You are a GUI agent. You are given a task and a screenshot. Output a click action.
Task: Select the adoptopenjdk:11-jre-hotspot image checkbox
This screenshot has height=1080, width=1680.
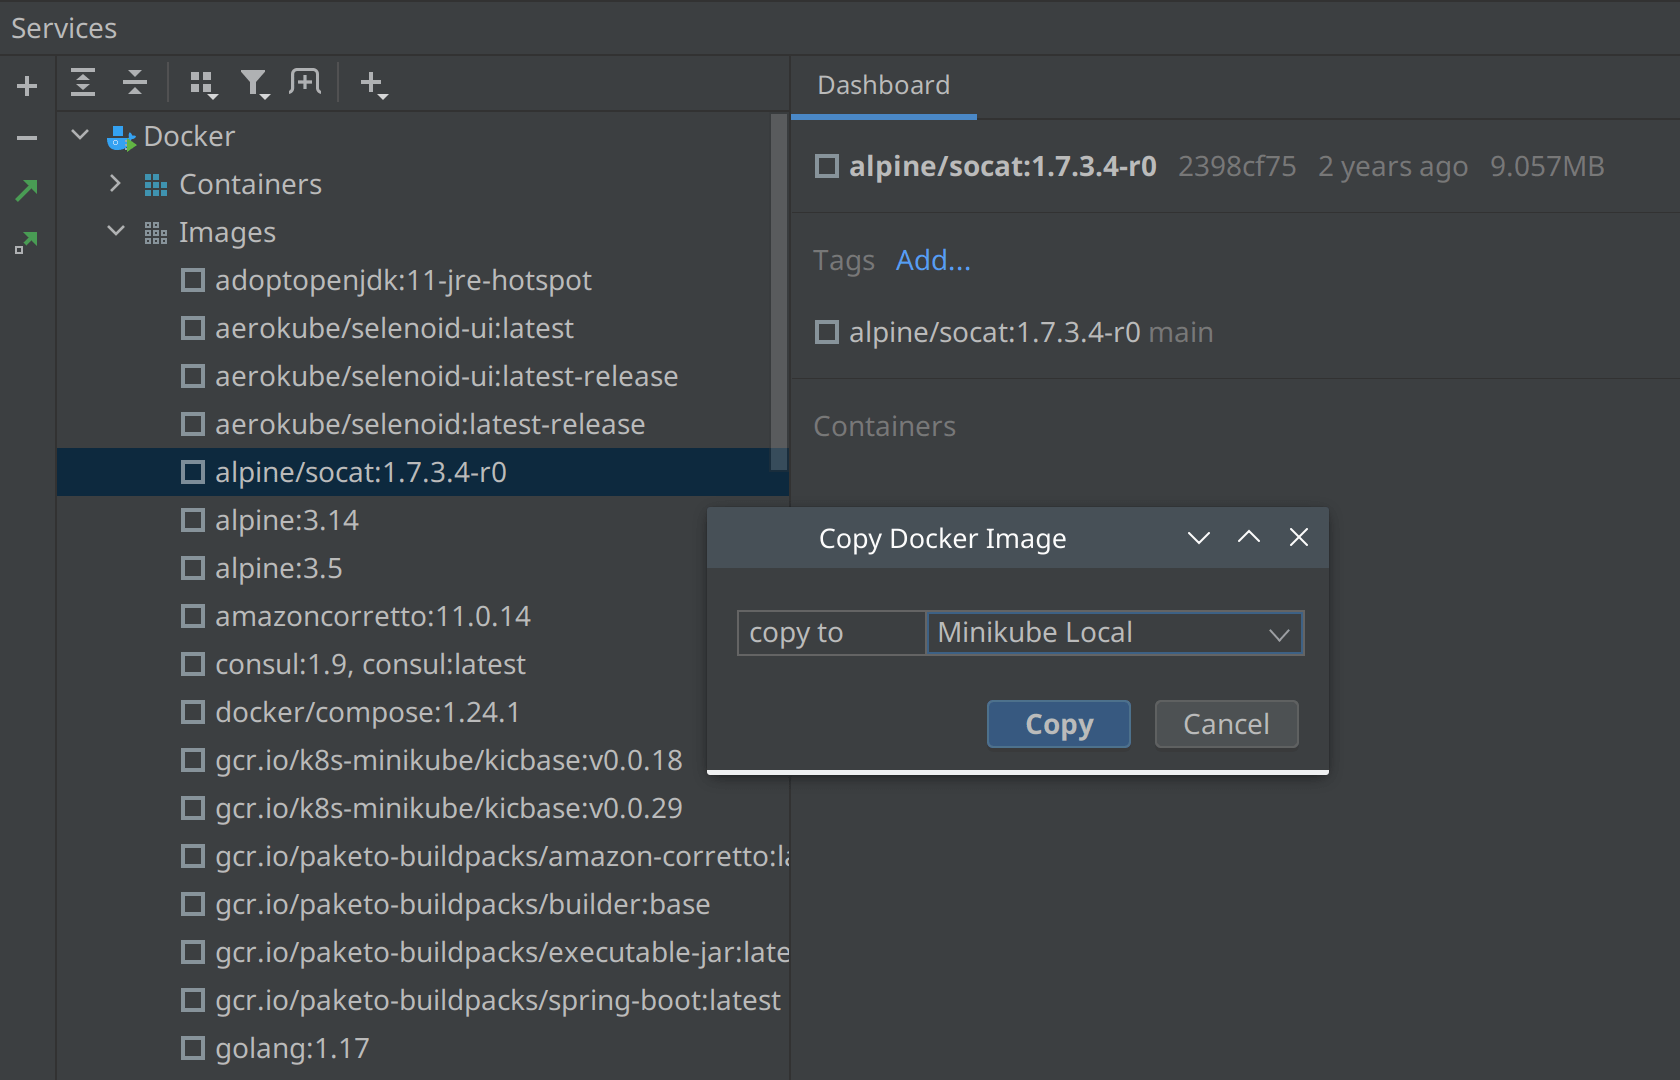pyautogui.click(x=193, y=280)
